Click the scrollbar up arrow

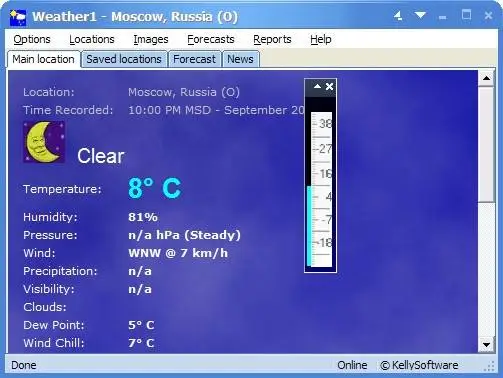(486, 78)
